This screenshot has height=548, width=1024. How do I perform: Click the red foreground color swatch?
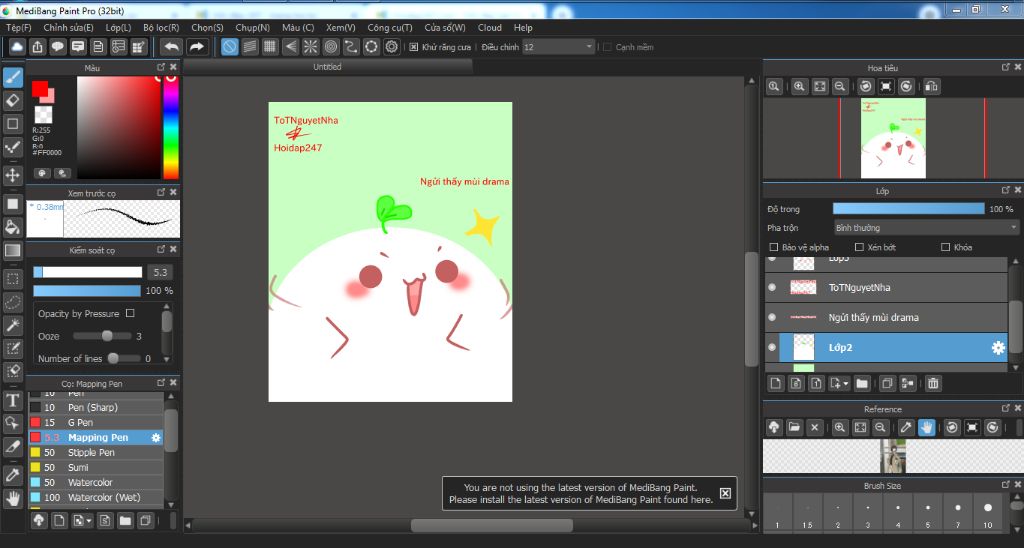40,88
